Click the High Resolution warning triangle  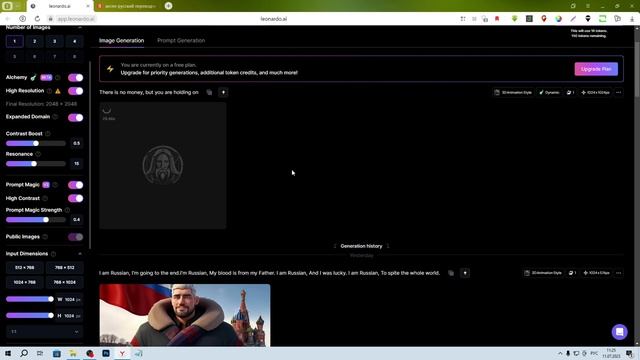coord(58,91)
